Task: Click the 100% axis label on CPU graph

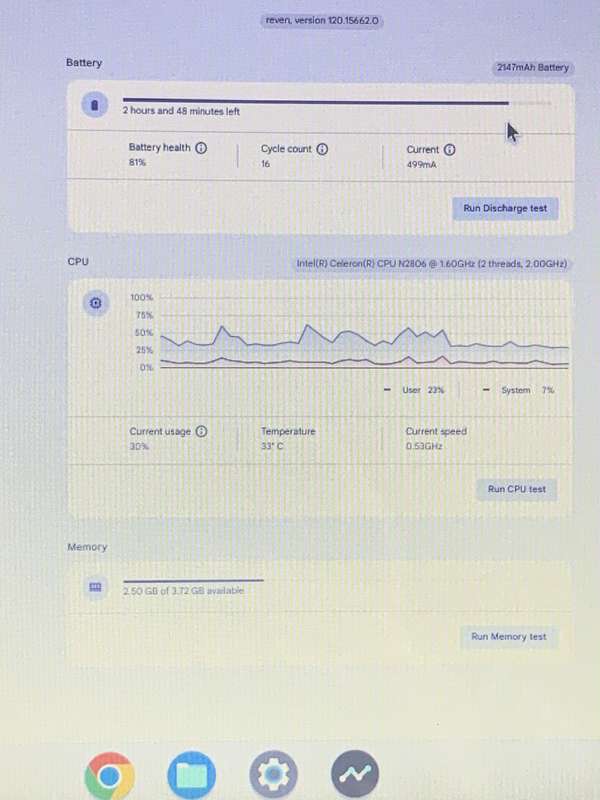Action: 142,297
